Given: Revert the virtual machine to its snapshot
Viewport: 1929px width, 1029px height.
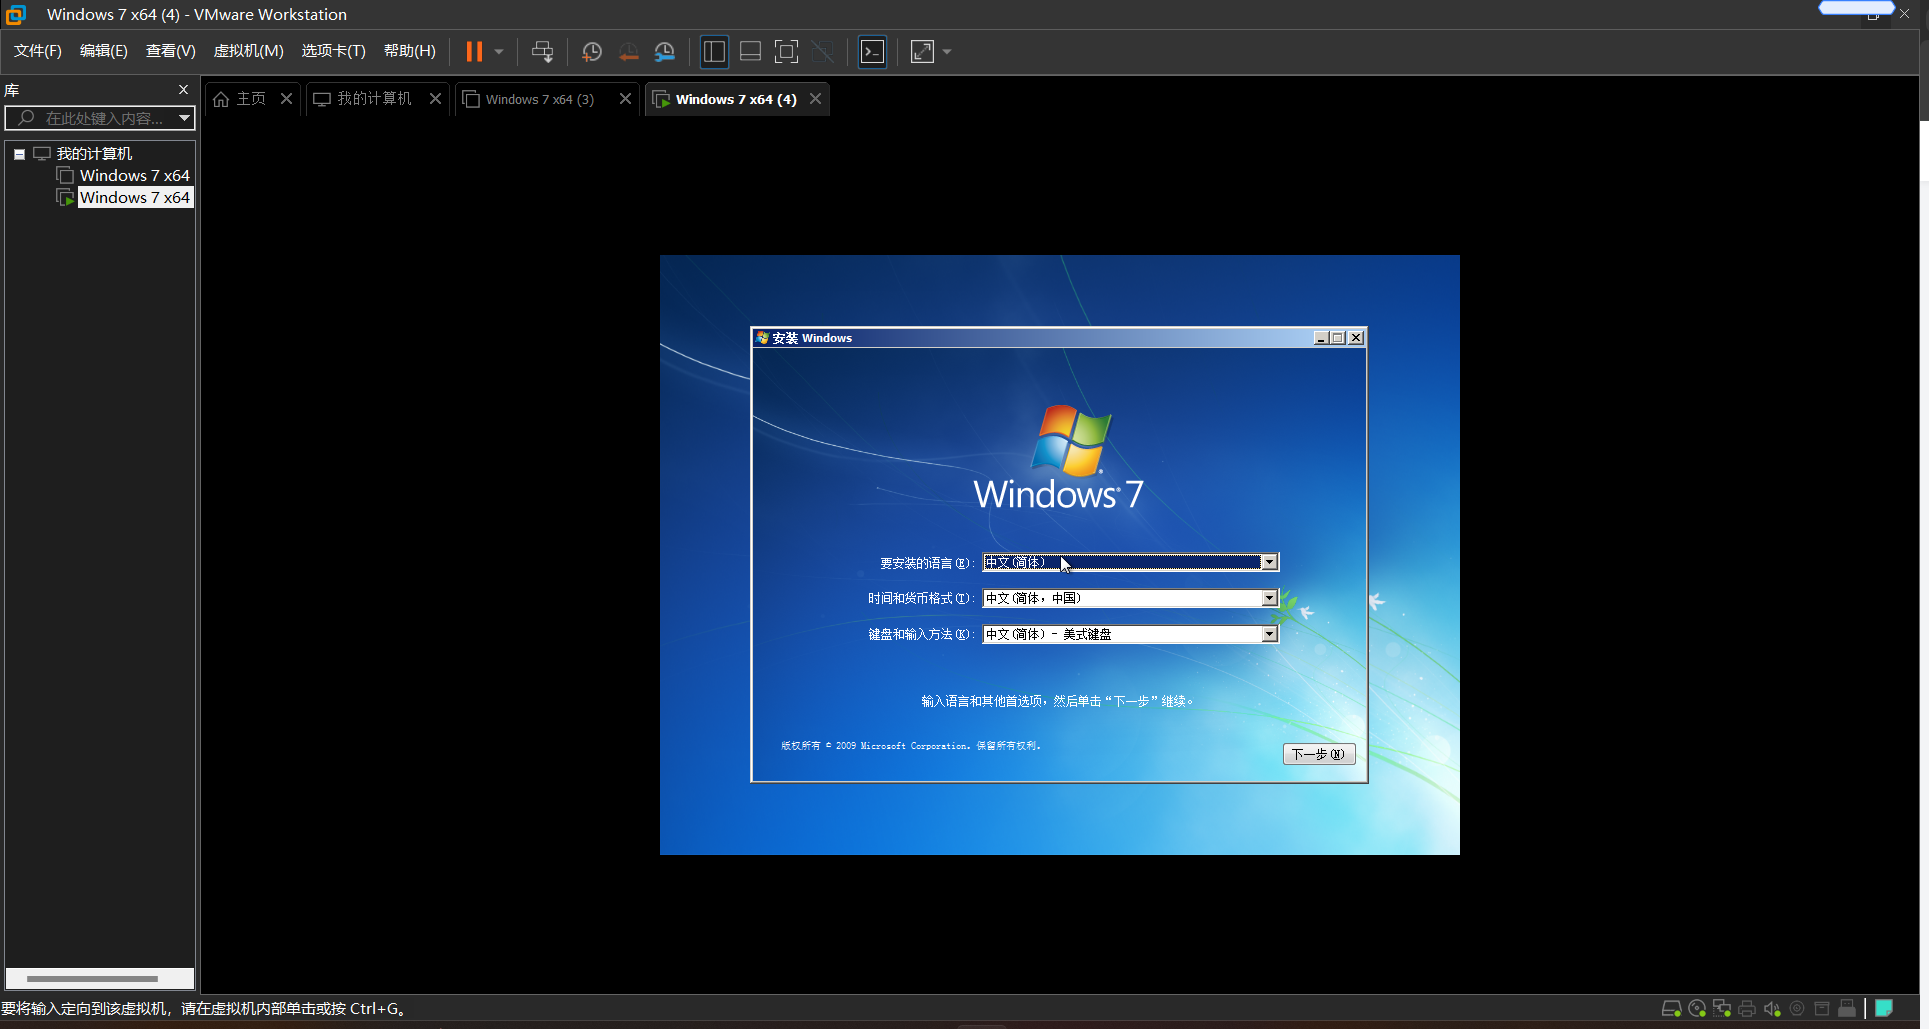Looking at the screenshot, I should point(628,52).
